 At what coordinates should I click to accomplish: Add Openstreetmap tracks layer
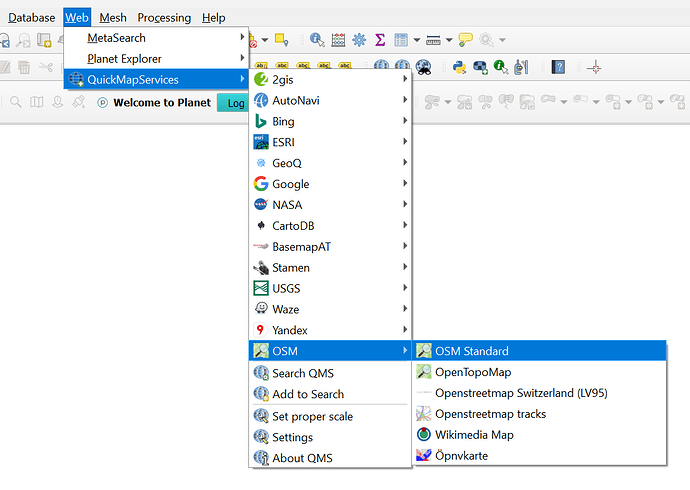click(540, 414)
